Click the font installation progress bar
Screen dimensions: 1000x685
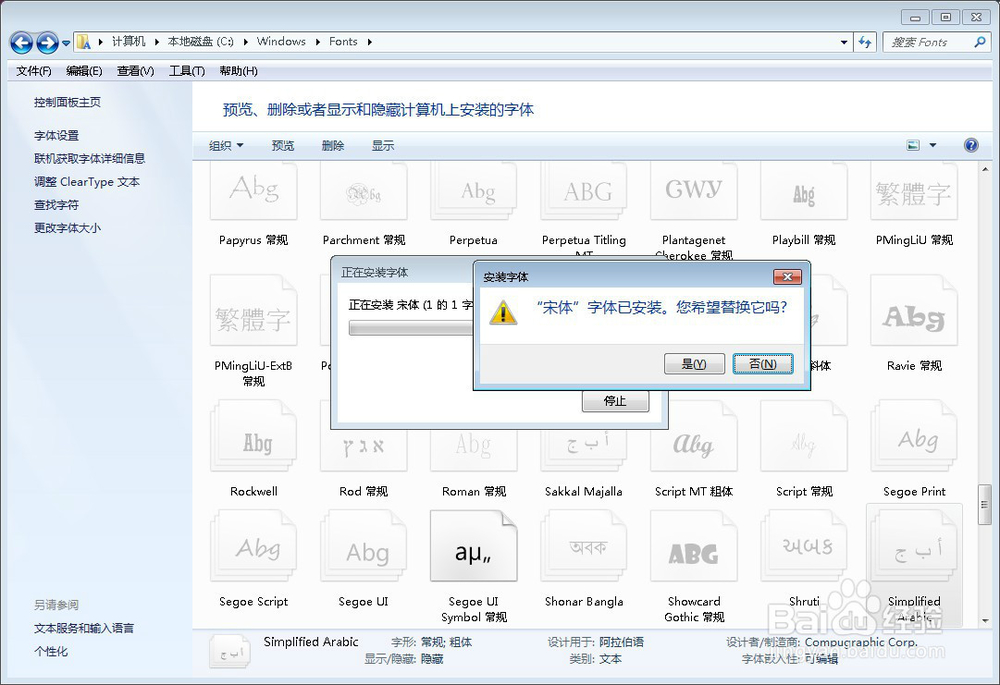(x=410, y=327)
